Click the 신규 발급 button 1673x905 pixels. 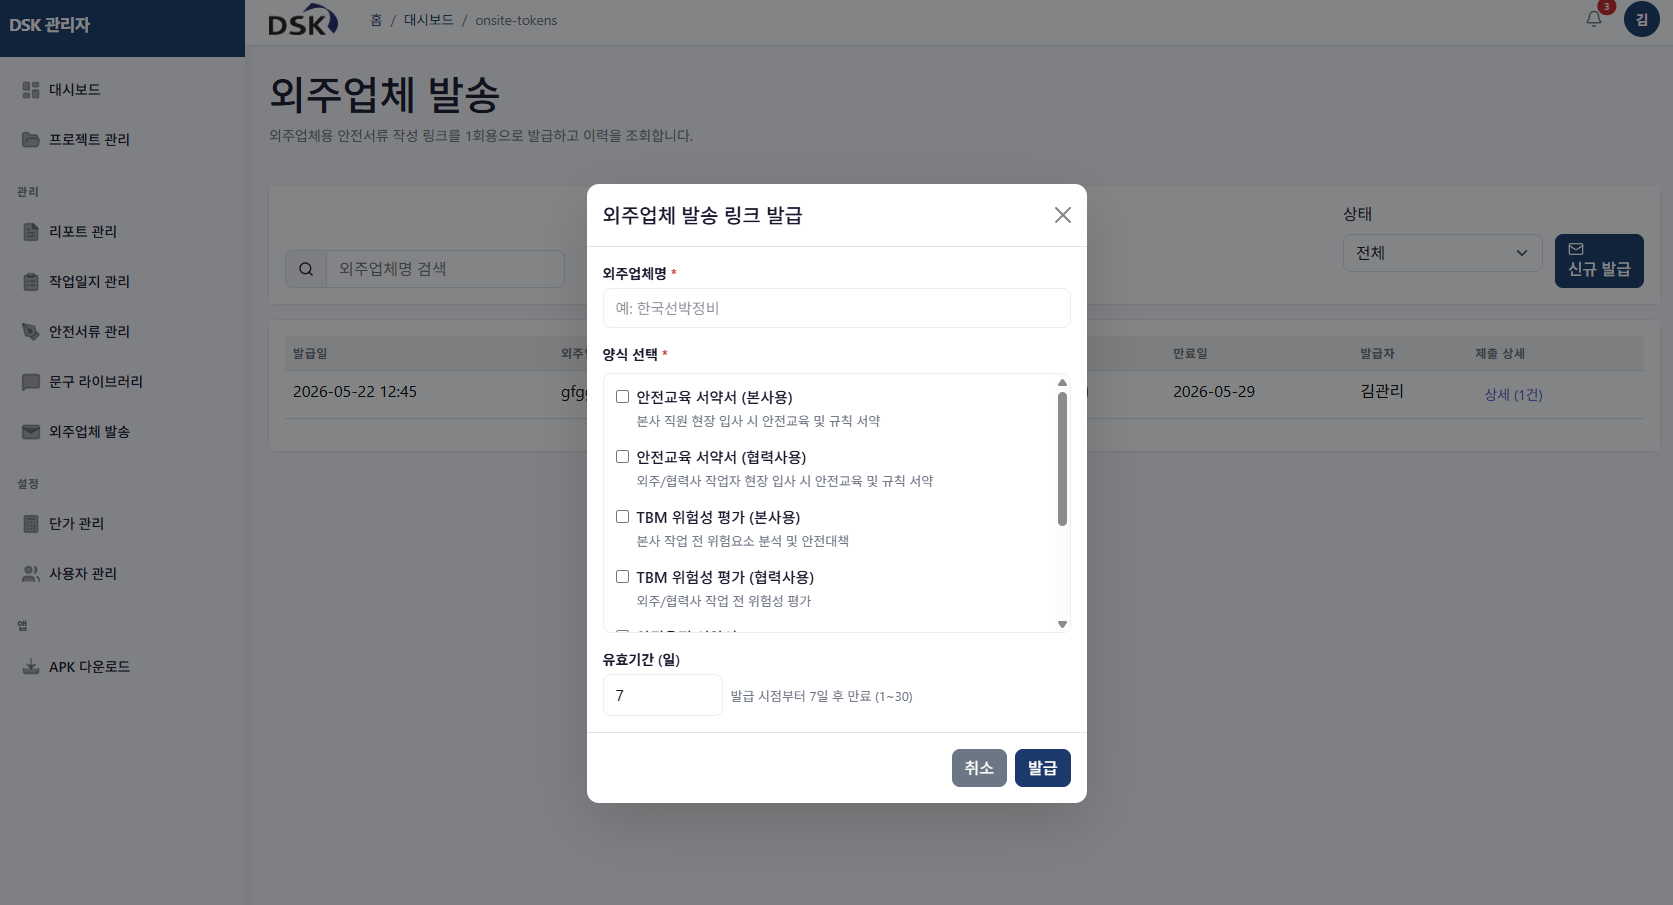point(1599,261)
